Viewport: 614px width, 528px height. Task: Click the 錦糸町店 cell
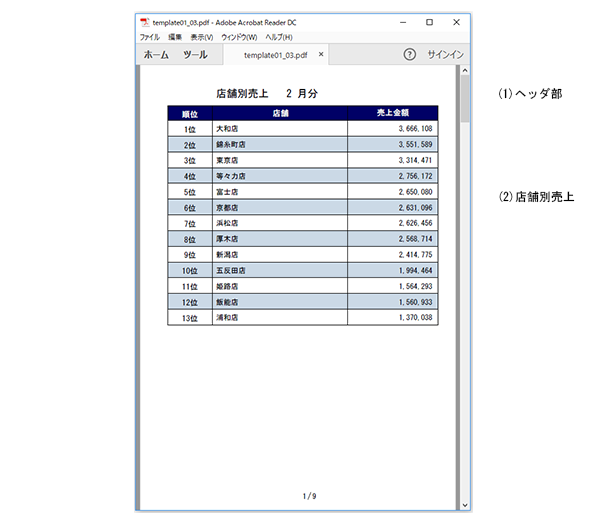(280, 145)
